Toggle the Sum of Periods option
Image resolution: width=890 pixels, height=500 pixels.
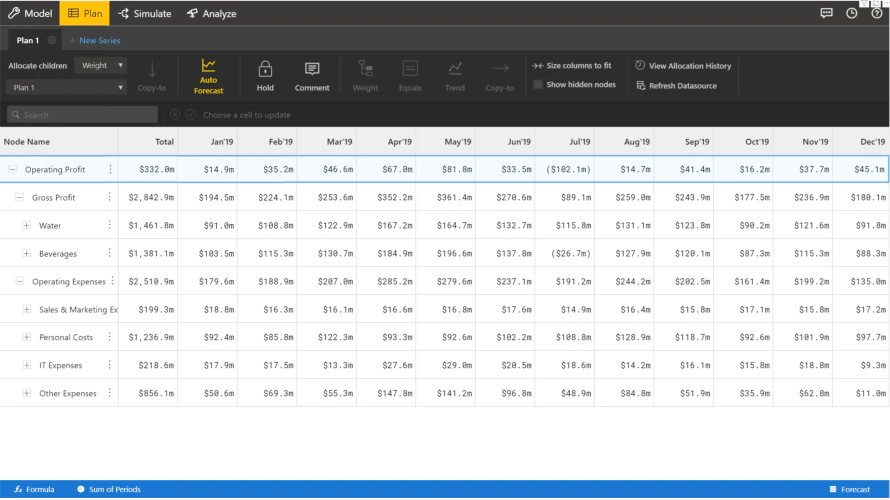(108, 489)
